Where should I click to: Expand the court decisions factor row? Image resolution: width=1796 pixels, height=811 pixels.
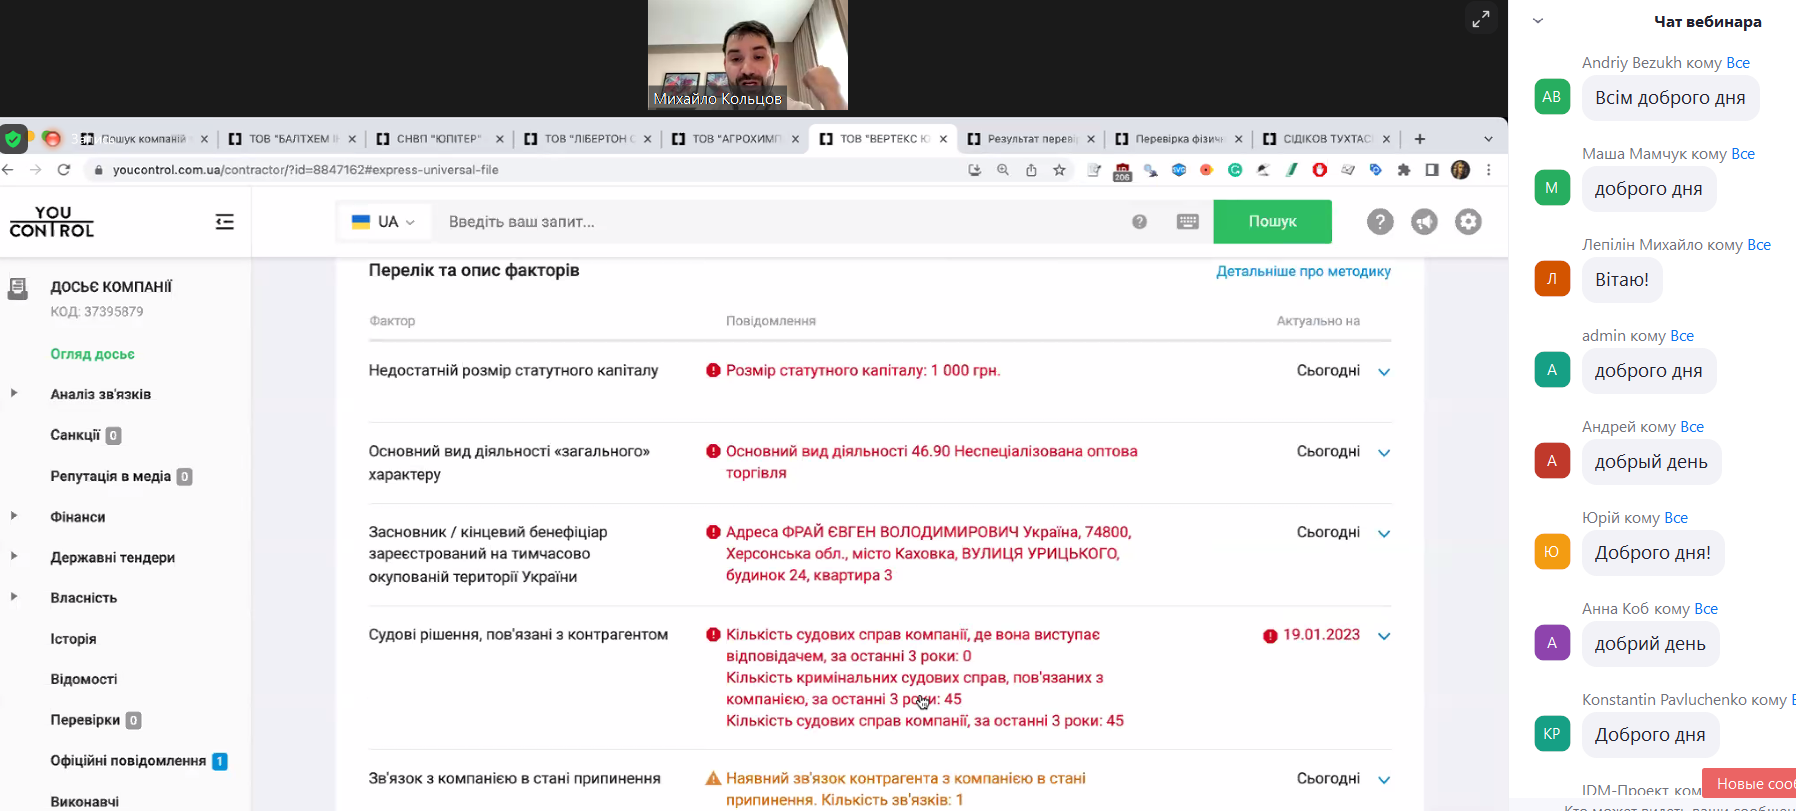1384,636
